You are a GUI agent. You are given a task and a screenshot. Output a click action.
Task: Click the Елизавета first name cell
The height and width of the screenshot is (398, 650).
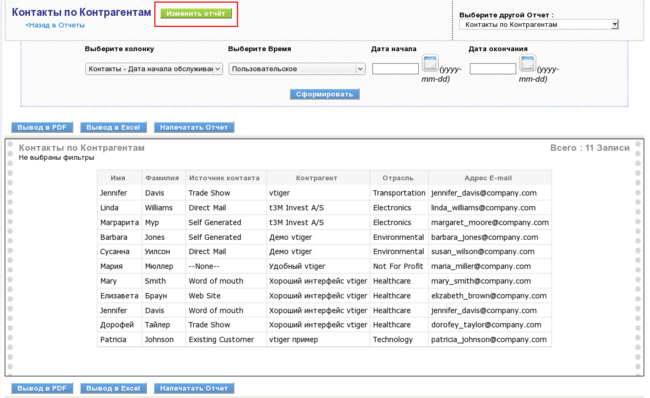pos(119,296)
